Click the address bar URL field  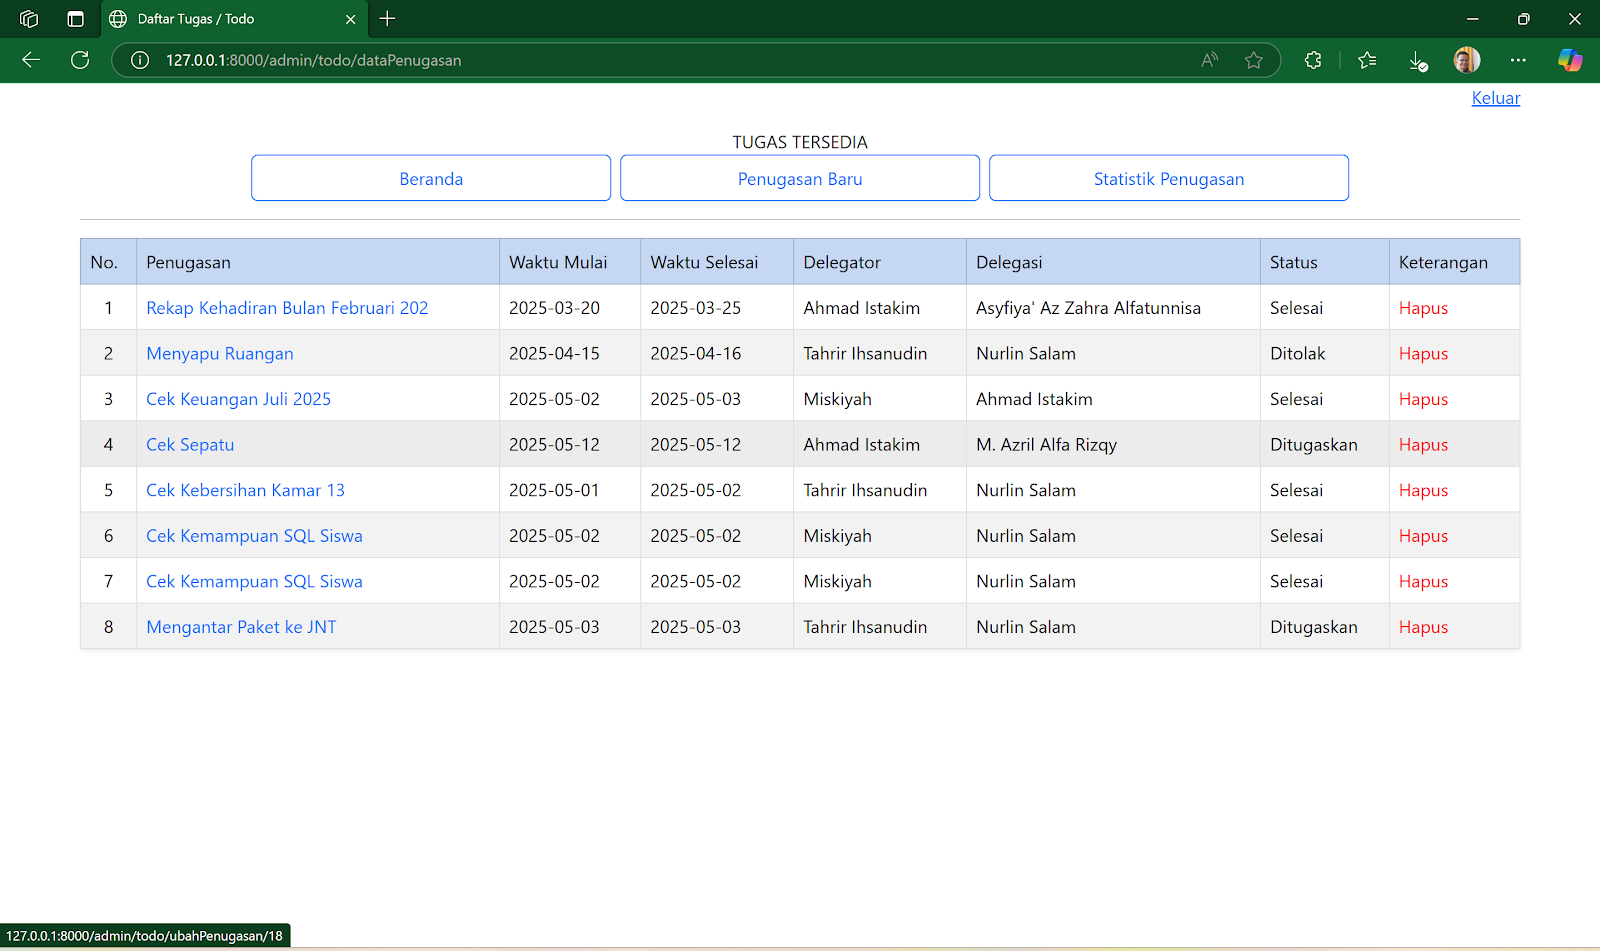pyautogui.click(x=680, y=60)
